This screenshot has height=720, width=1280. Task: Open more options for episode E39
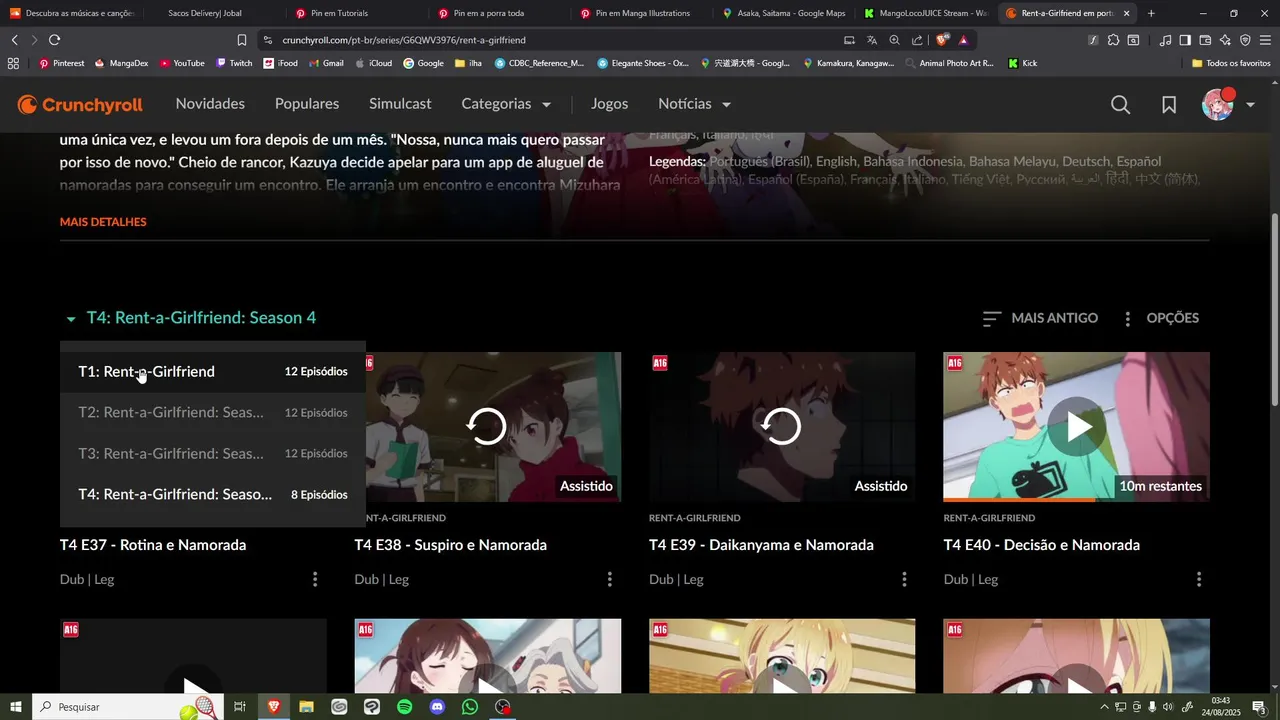coord(904,579)
